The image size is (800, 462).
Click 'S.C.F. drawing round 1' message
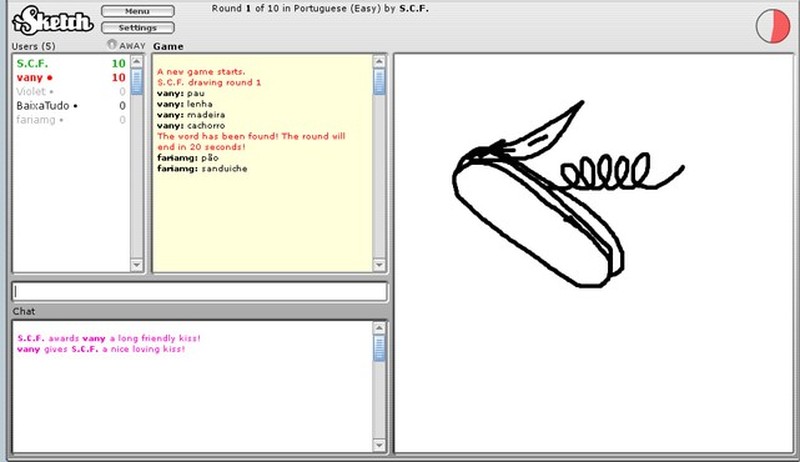[x=209, y=83]
